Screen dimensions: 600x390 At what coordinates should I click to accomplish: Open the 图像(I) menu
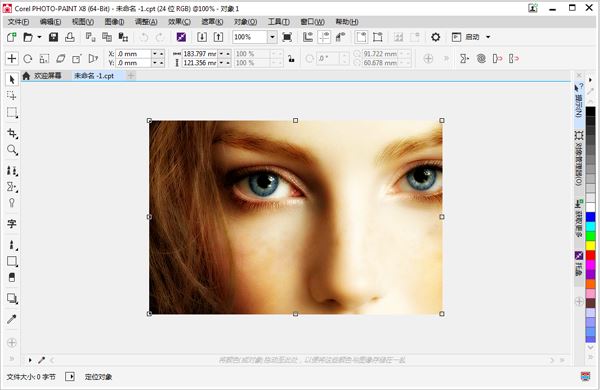tap(114, 22)
